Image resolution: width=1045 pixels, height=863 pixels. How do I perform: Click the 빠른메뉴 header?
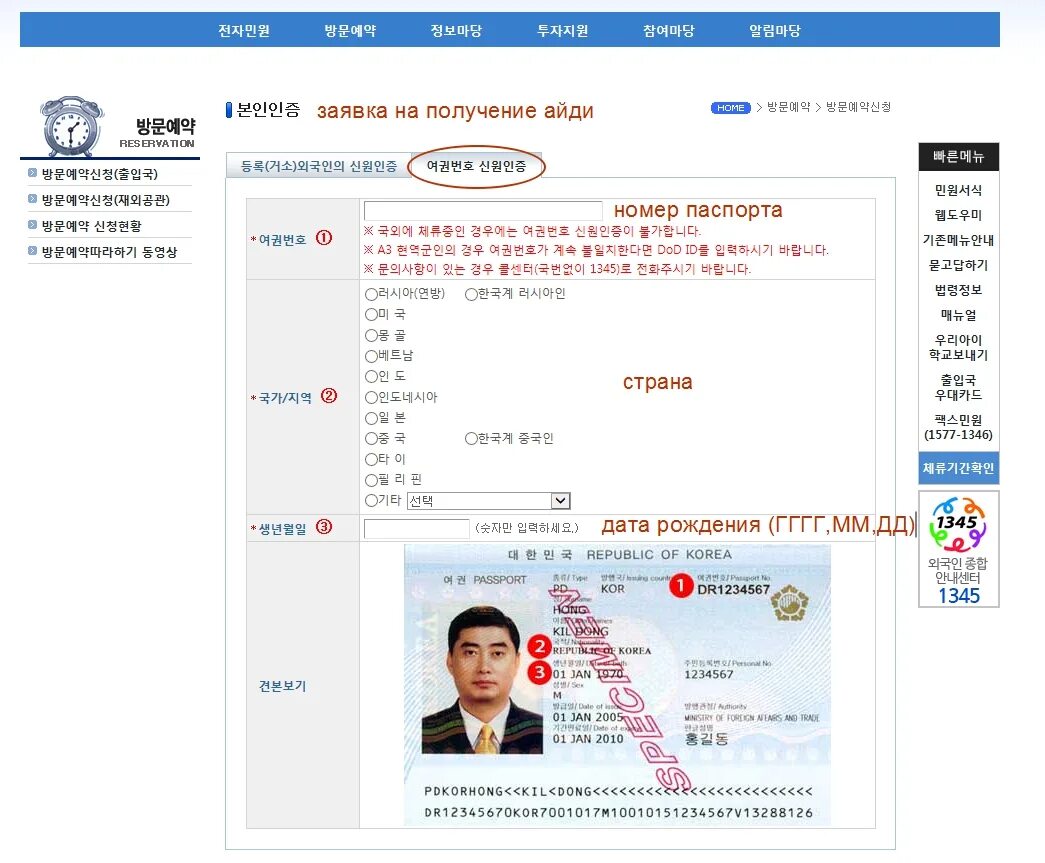(958, 157)
